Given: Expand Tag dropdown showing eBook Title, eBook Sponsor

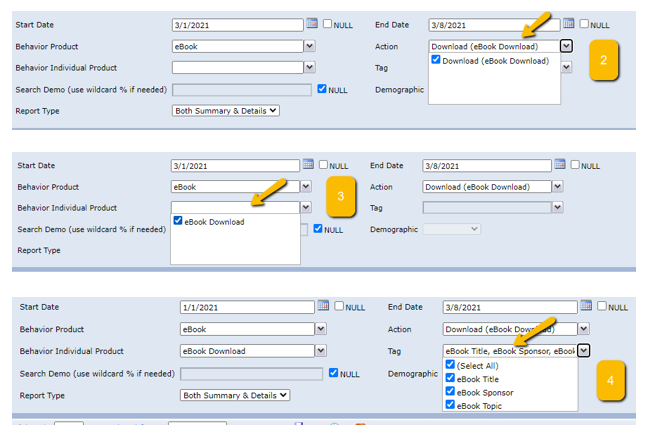Looking at the screenshot, I should point(584,350).
